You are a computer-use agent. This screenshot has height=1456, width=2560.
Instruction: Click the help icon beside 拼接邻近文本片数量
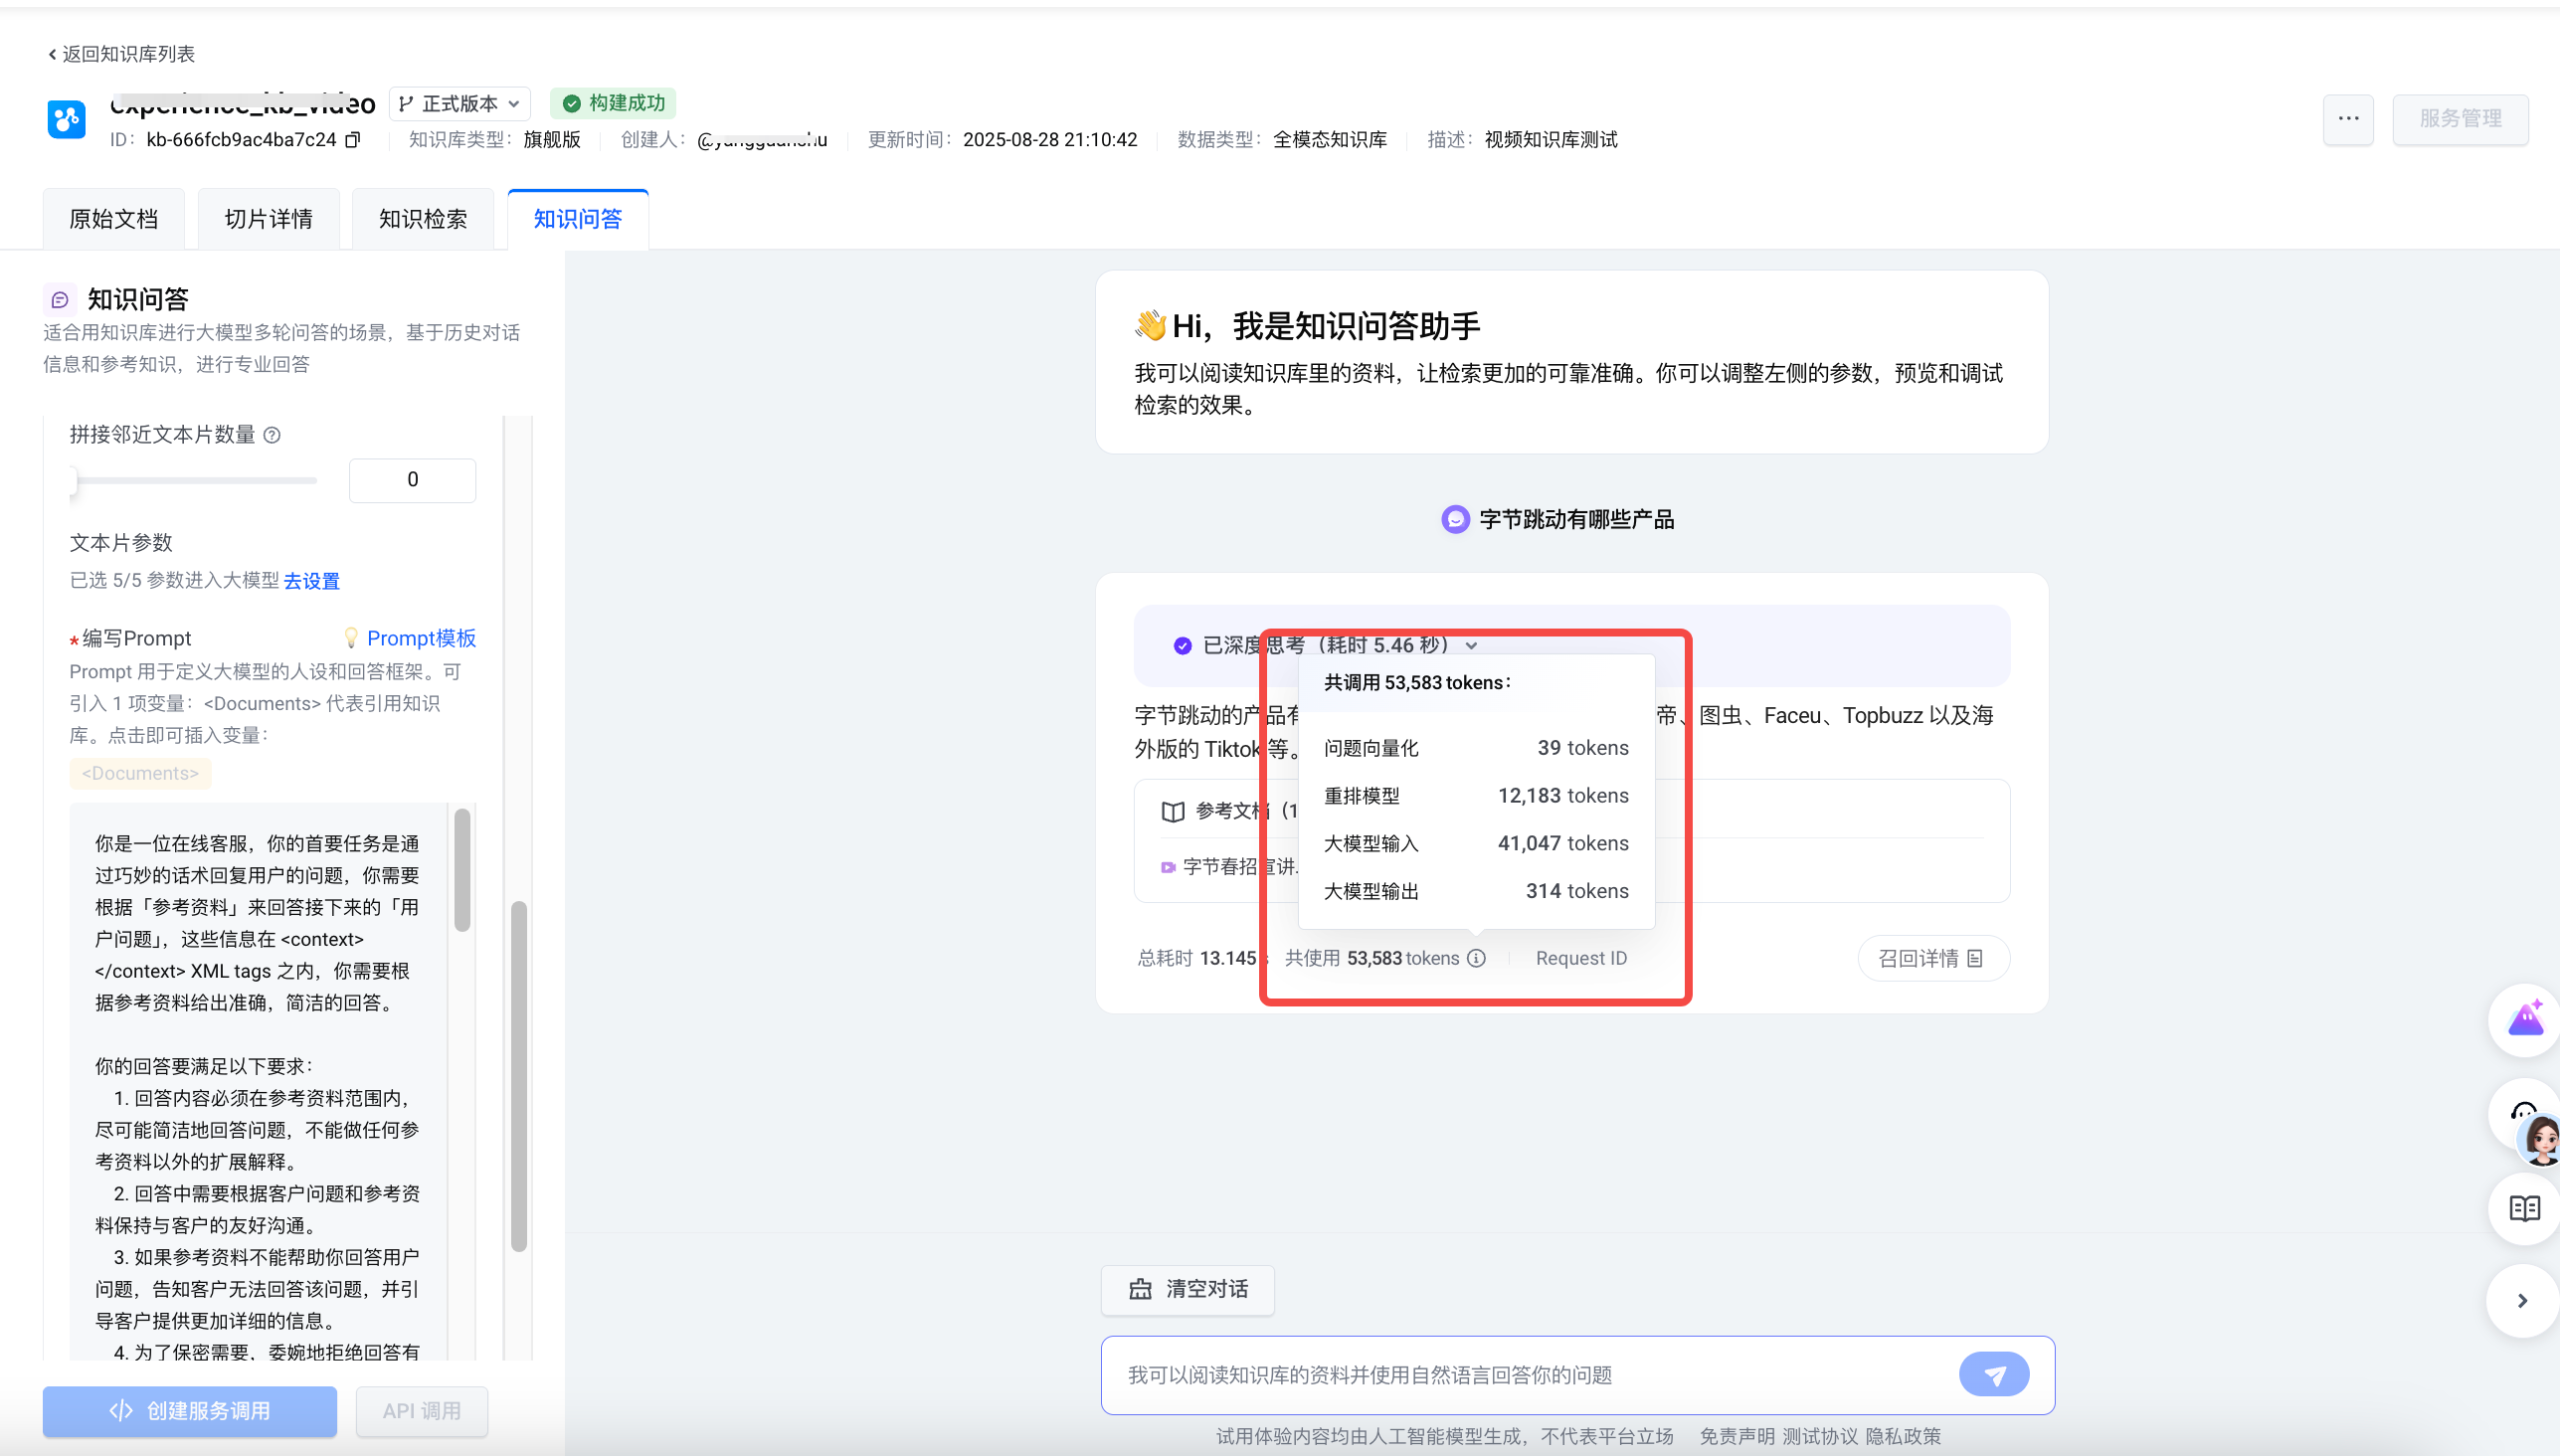[x=272, y=435]
